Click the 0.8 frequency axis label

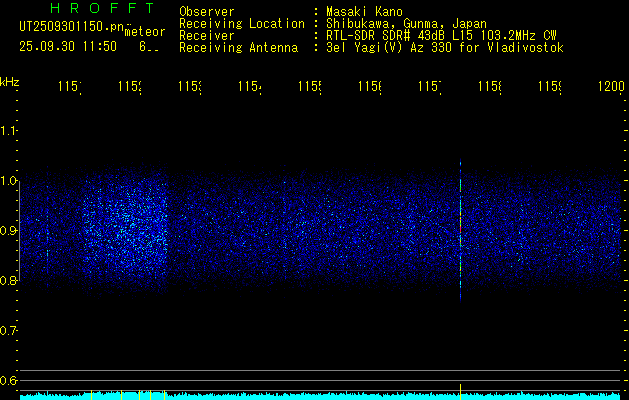pos(8,280)
